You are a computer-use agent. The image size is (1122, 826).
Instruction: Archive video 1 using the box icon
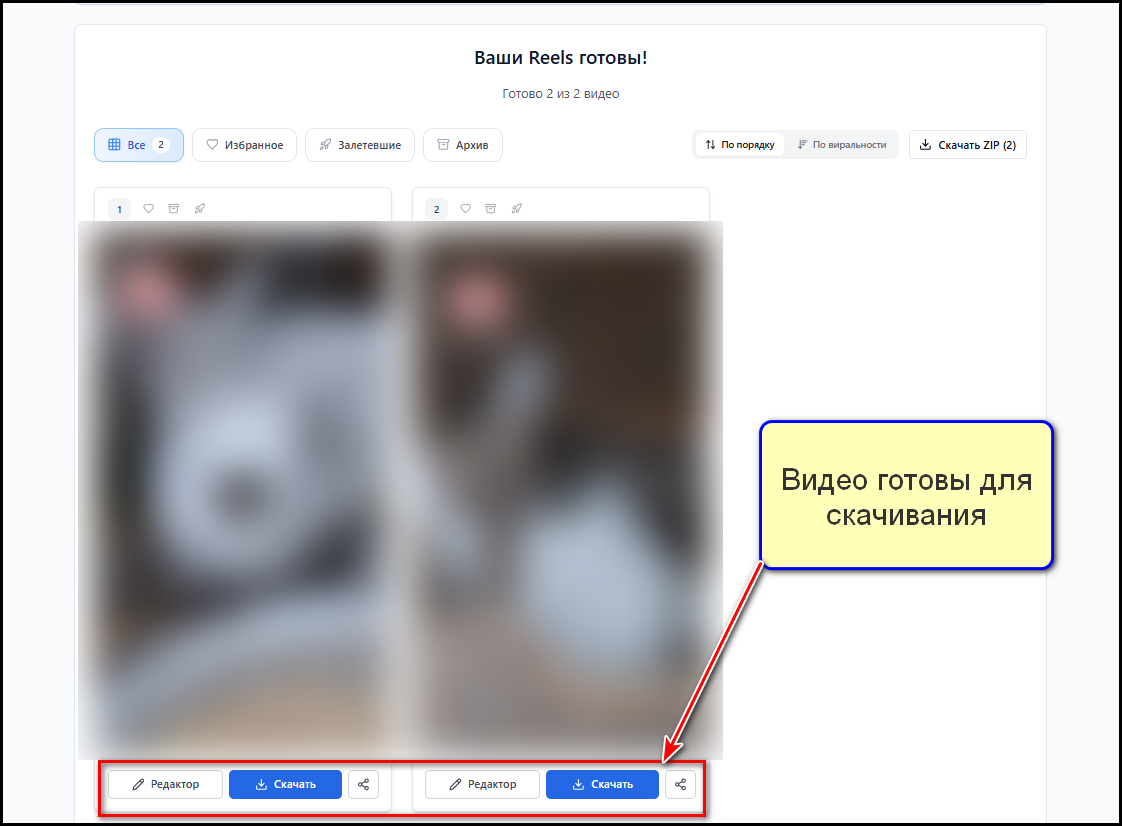(x=174, y=209)
